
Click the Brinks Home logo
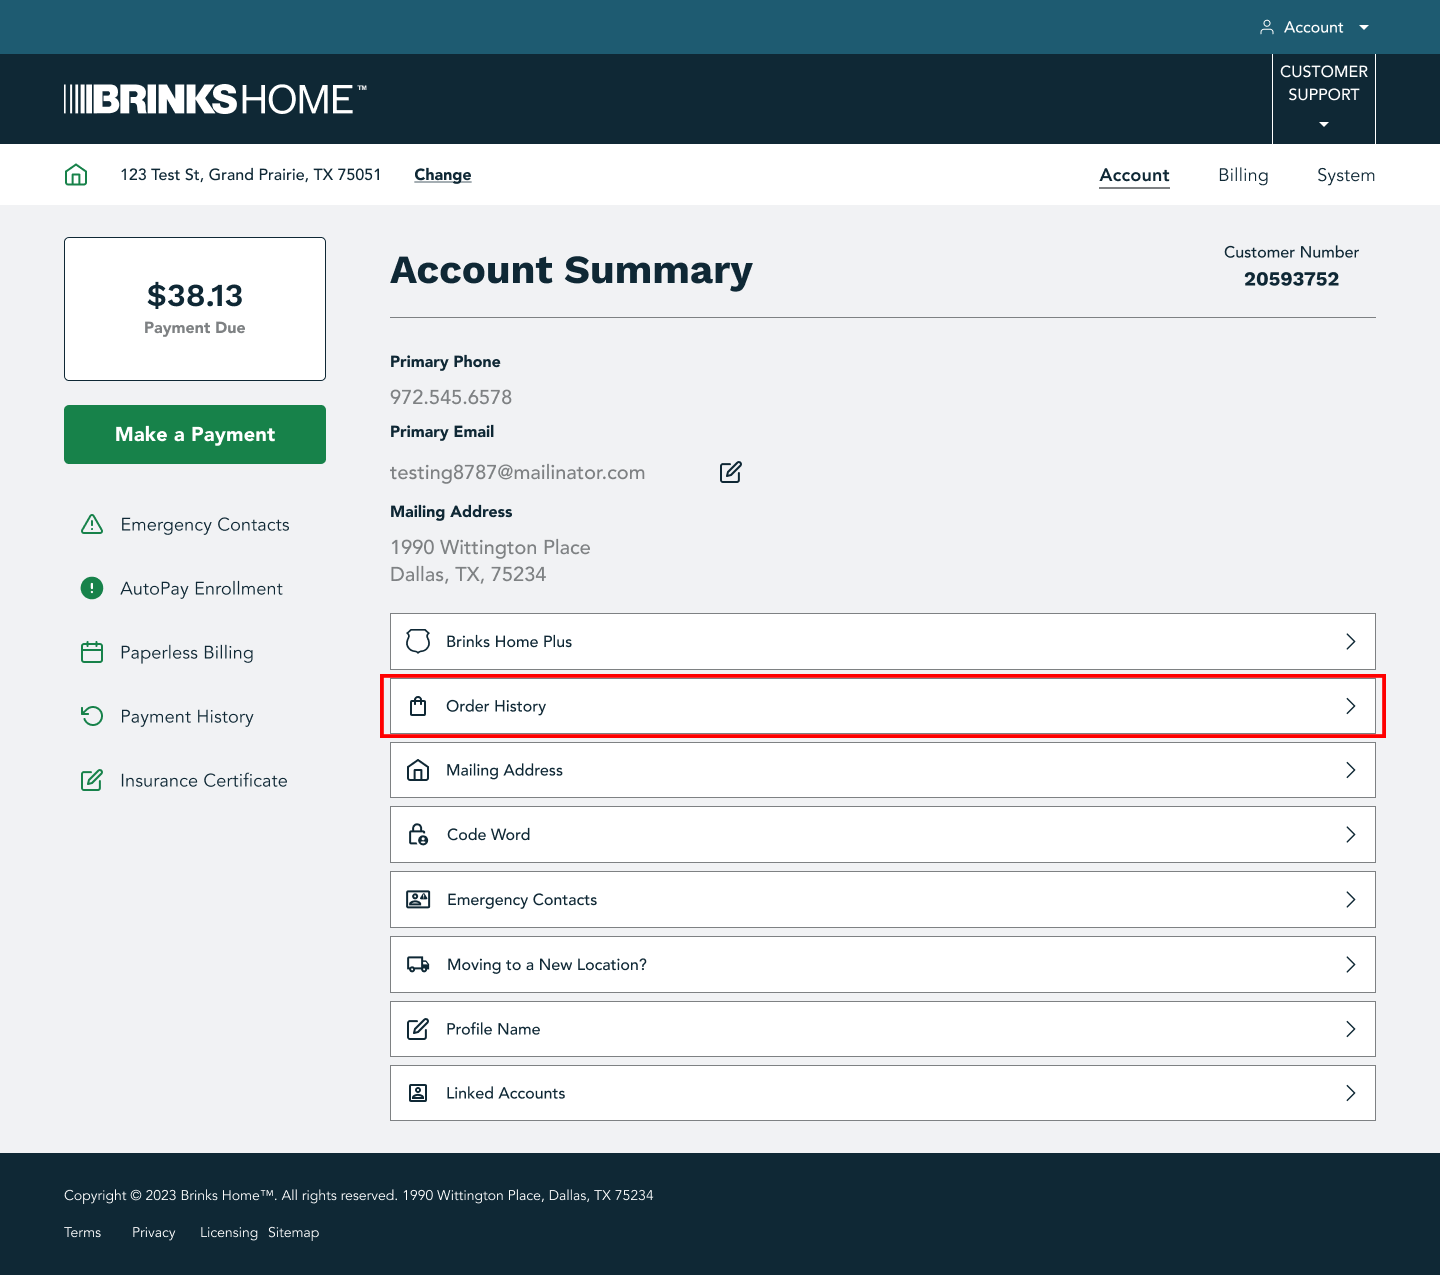coord(215,99)
